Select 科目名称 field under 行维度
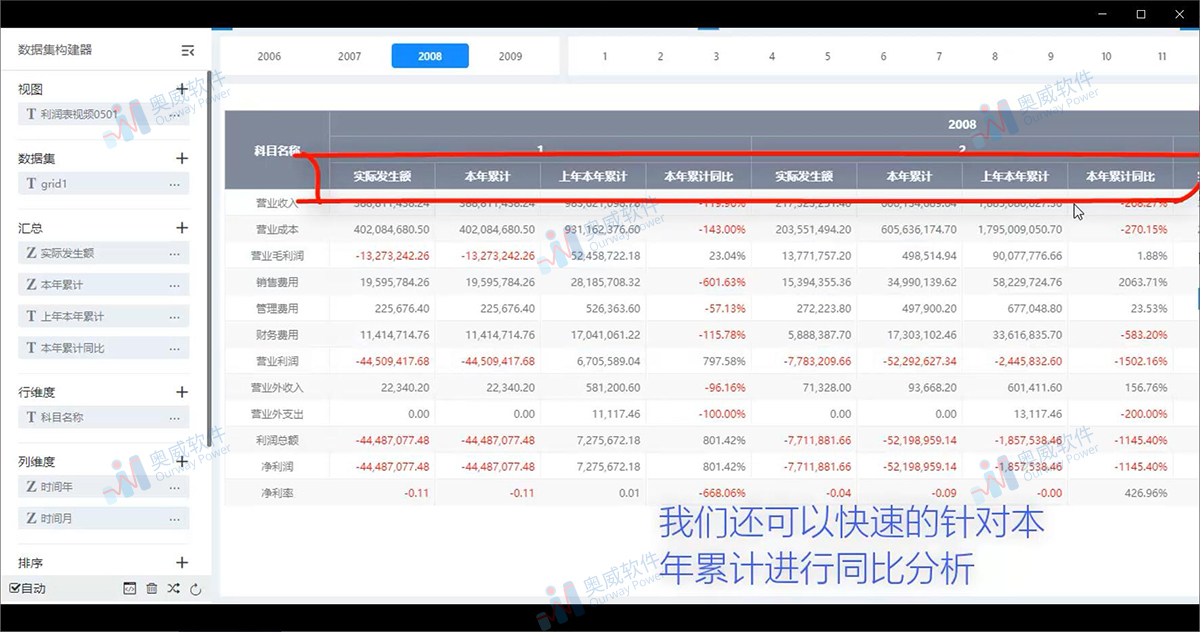1200x632 pixels. pyautogui.click(x=104, y=417)
